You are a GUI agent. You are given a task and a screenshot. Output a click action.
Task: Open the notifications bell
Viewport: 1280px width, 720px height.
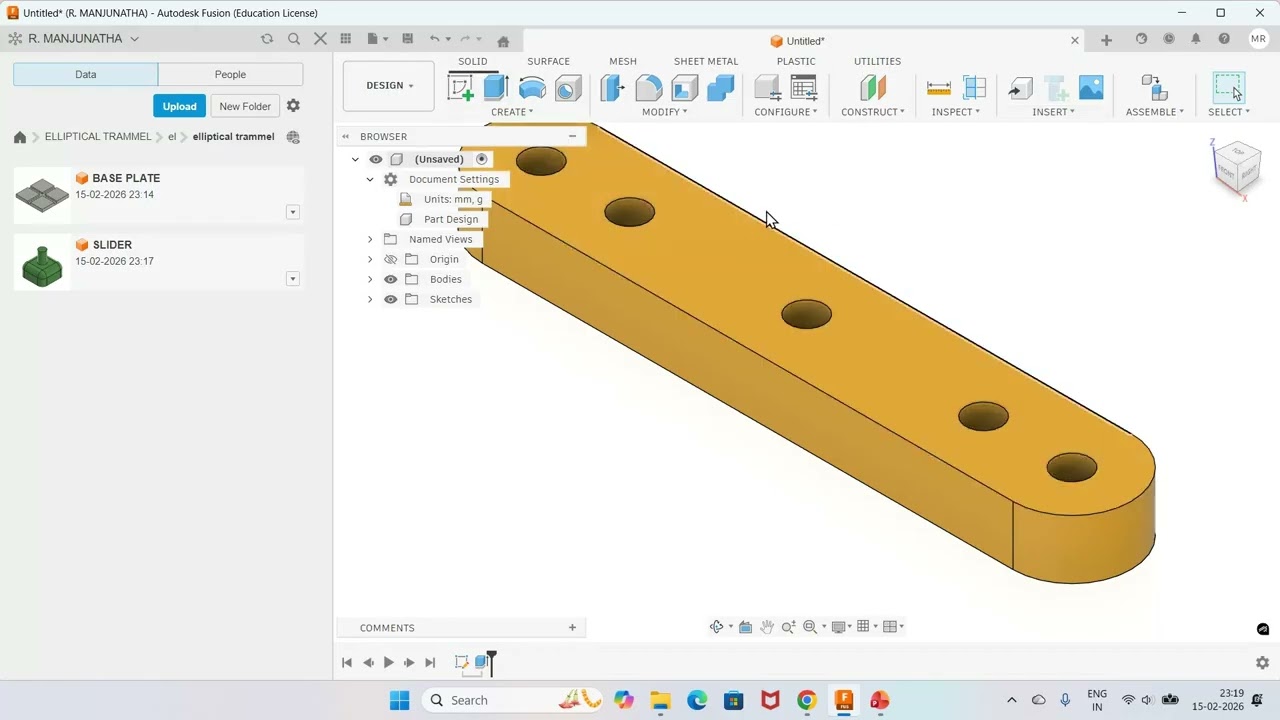tap(1196, 39)
